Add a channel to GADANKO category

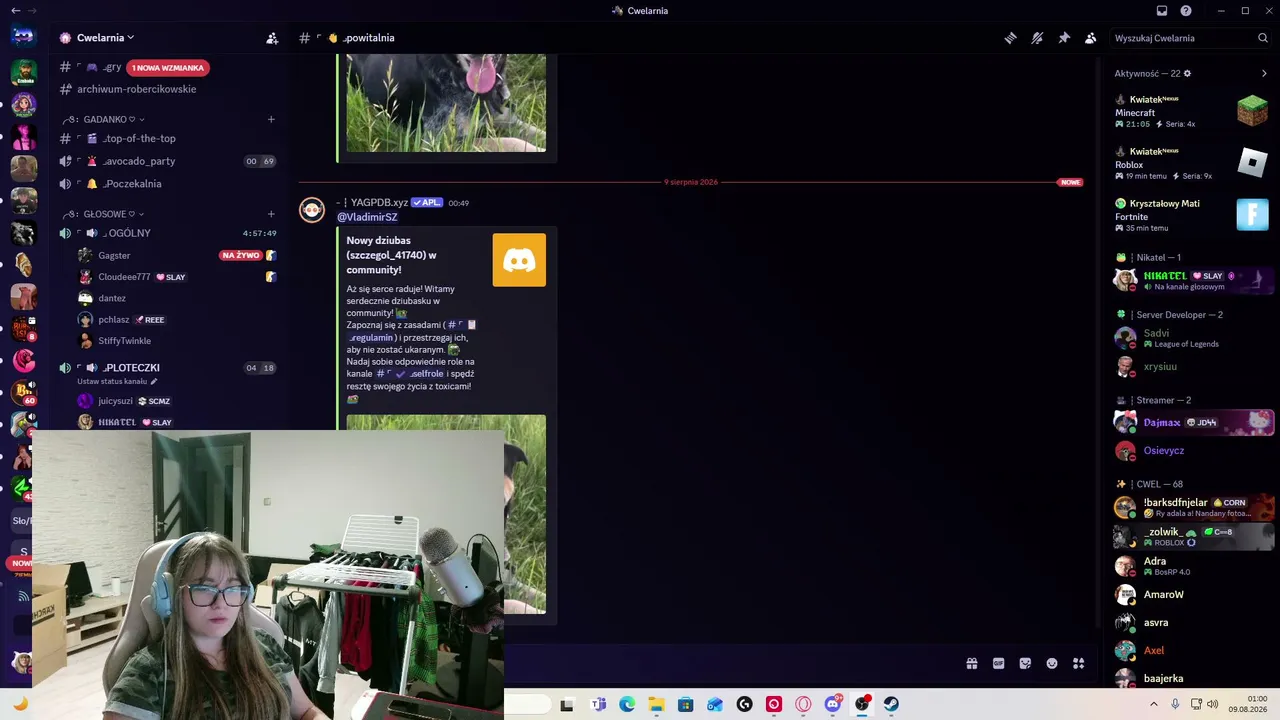point(271,119)
